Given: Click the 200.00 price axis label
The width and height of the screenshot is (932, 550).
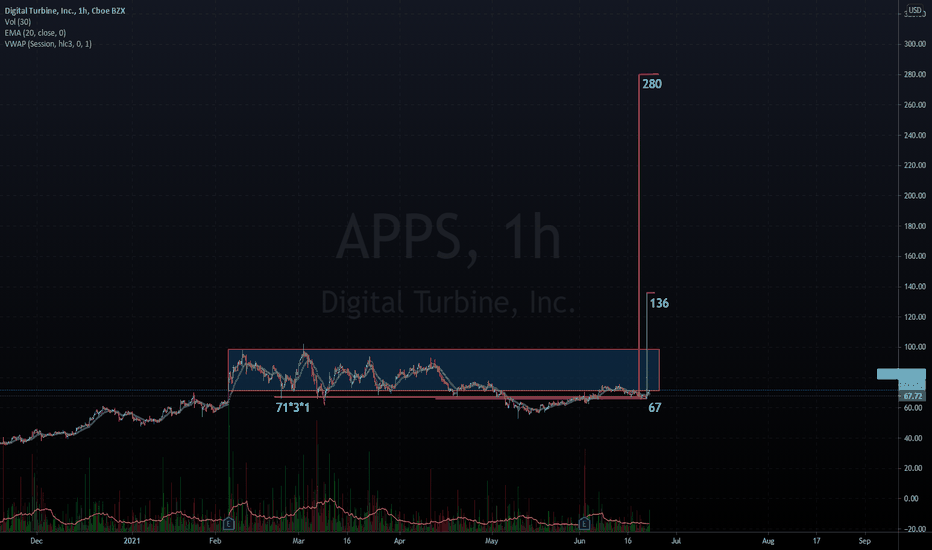Looking at the screenshot, I should coord(915,196).
